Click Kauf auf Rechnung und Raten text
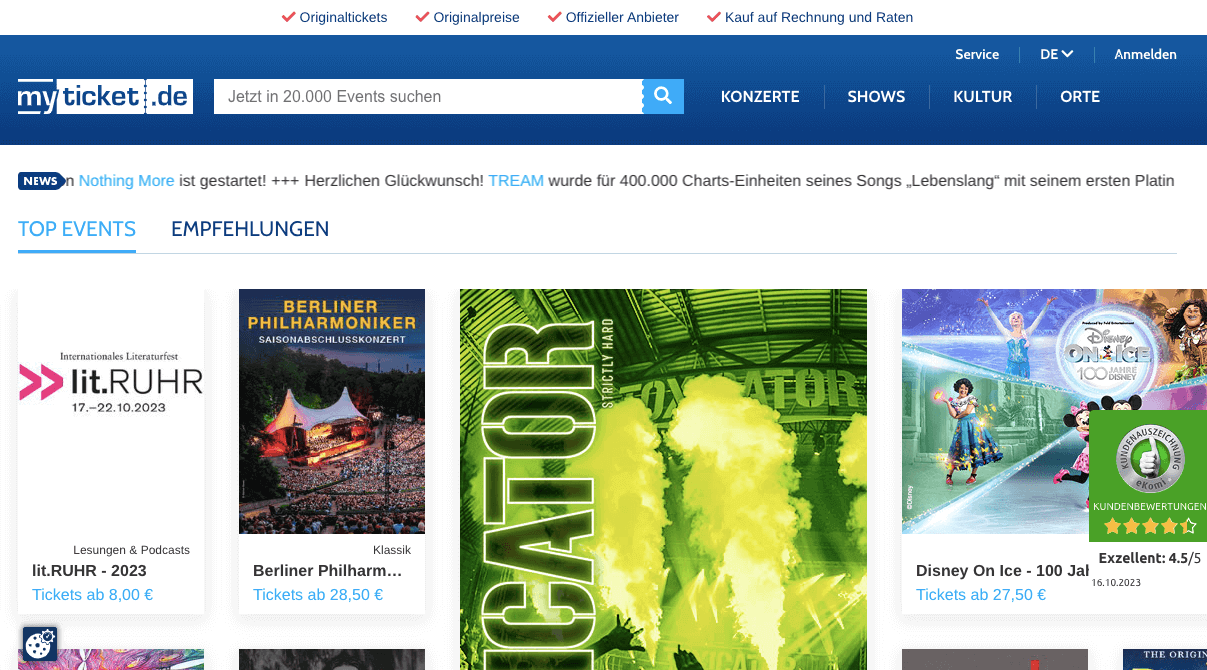The height and width of the screenshot is (670, 1207). [x=819, y=17]
